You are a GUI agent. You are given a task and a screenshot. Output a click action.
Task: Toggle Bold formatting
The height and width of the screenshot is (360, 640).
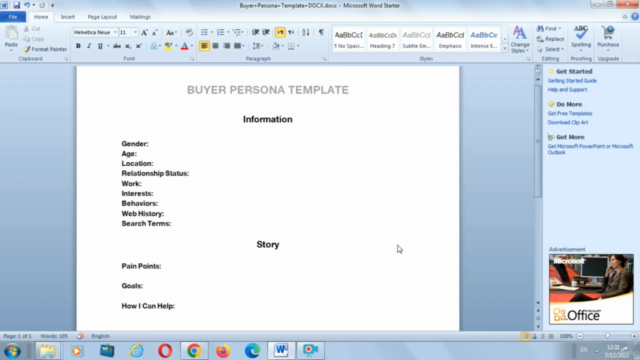(78, 46)
